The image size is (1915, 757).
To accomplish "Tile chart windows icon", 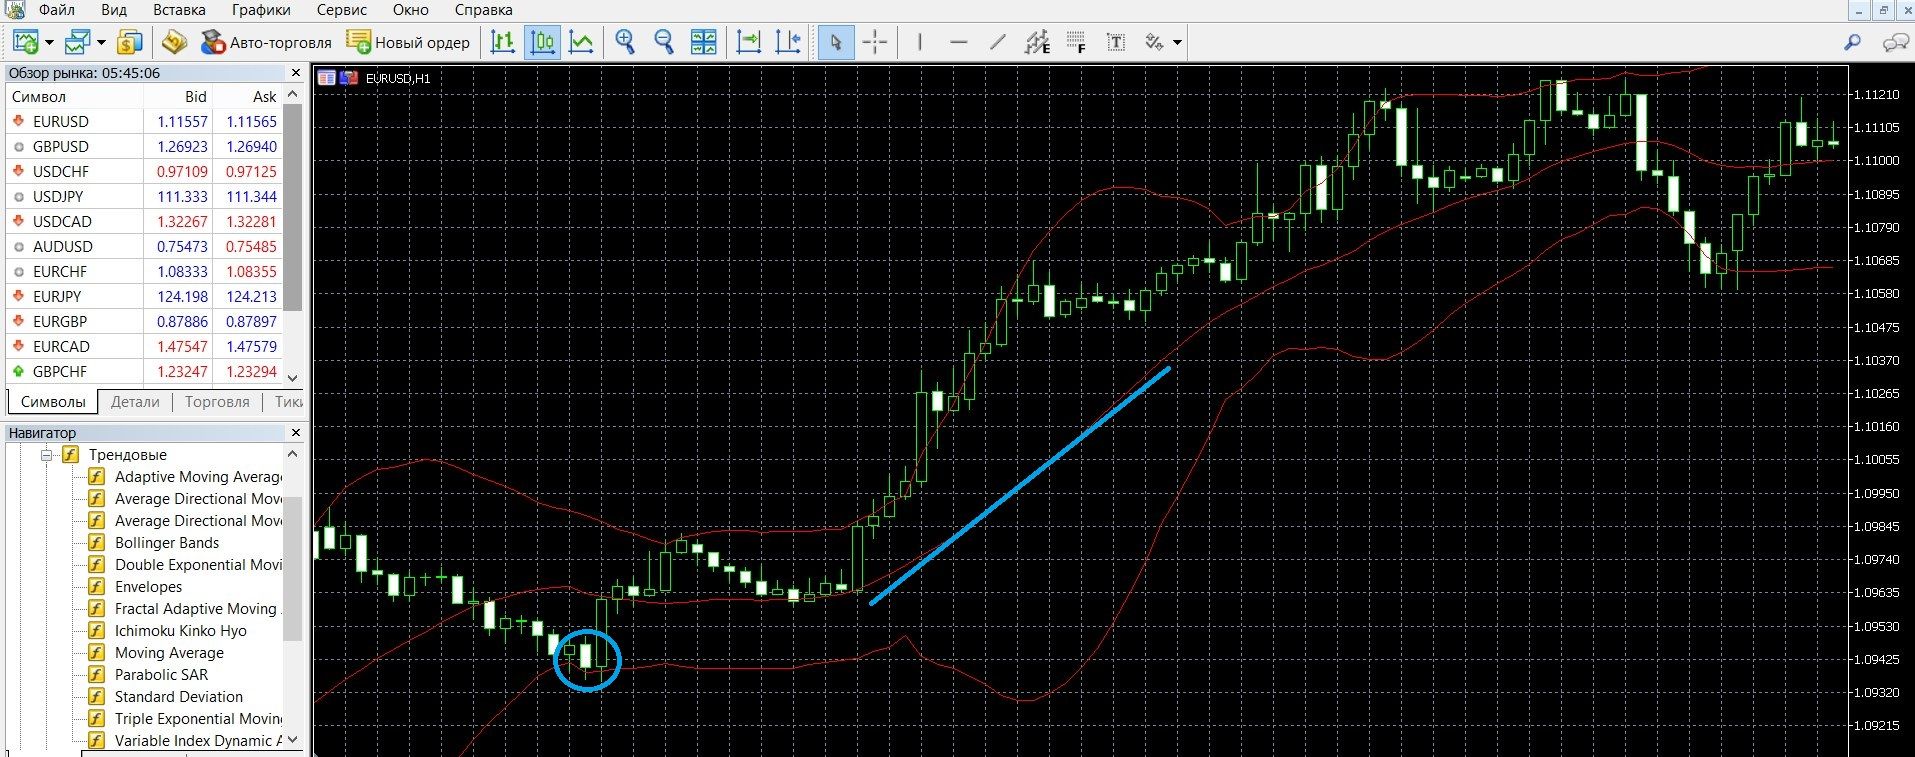I will [x=704, y=42].
